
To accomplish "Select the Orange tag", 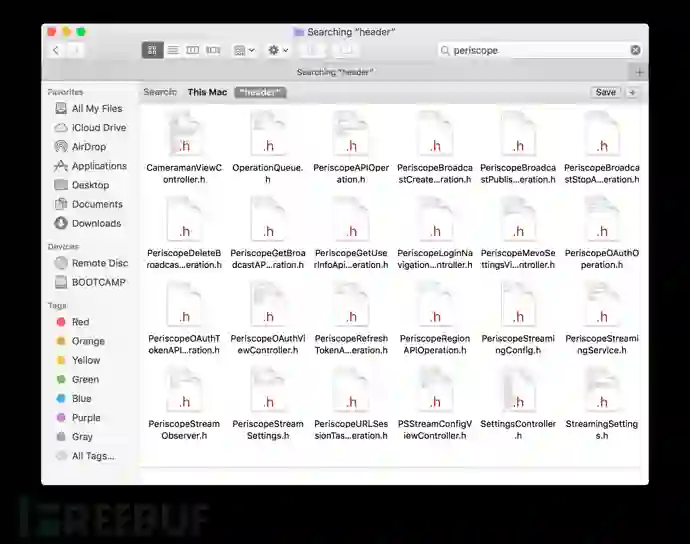I will point(81,341).
